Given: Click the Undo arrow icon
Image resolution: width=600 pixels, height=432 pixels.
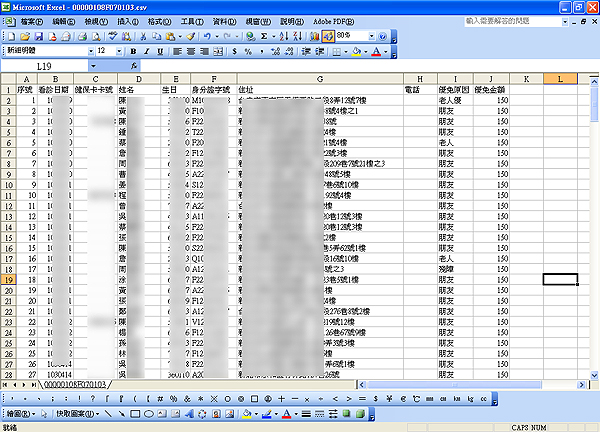Looking at the screenshot, I should tap(205, 35).
